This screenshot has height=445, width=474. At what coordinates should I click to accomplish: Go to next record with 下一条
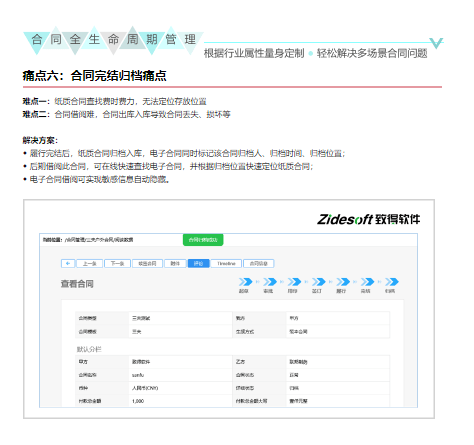click(117, 263)
